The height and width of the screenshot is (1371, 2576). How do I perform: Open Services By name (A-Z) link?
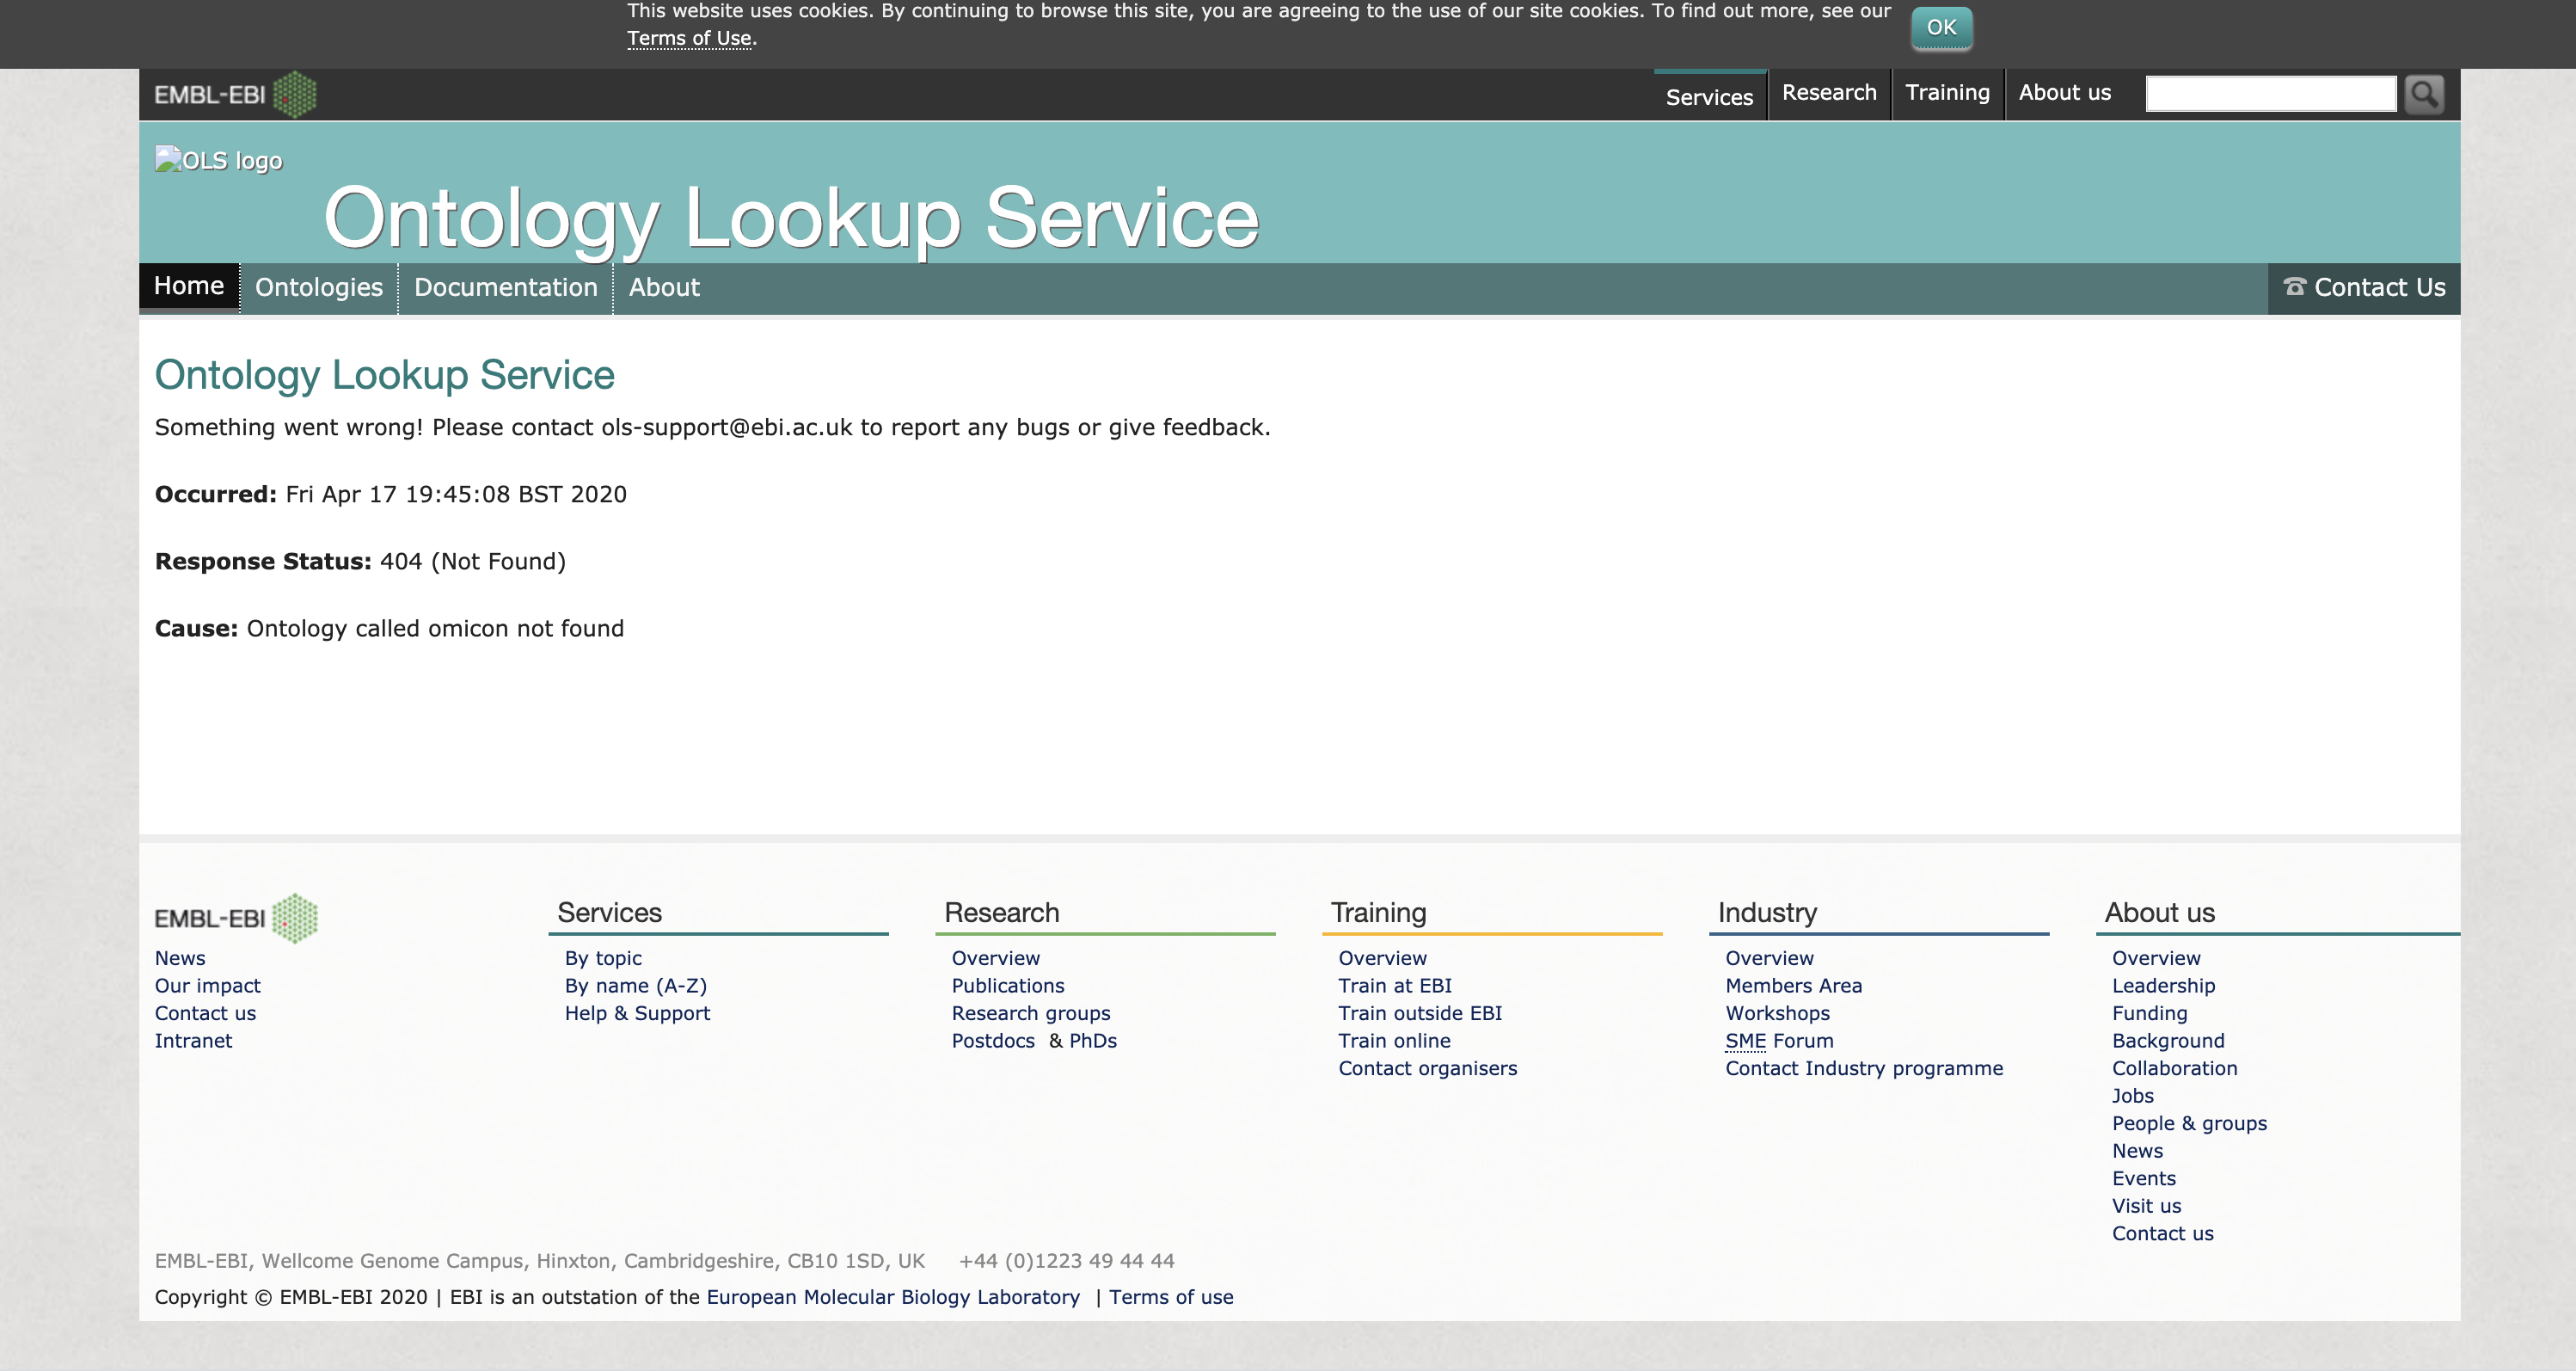pos(636,986)
